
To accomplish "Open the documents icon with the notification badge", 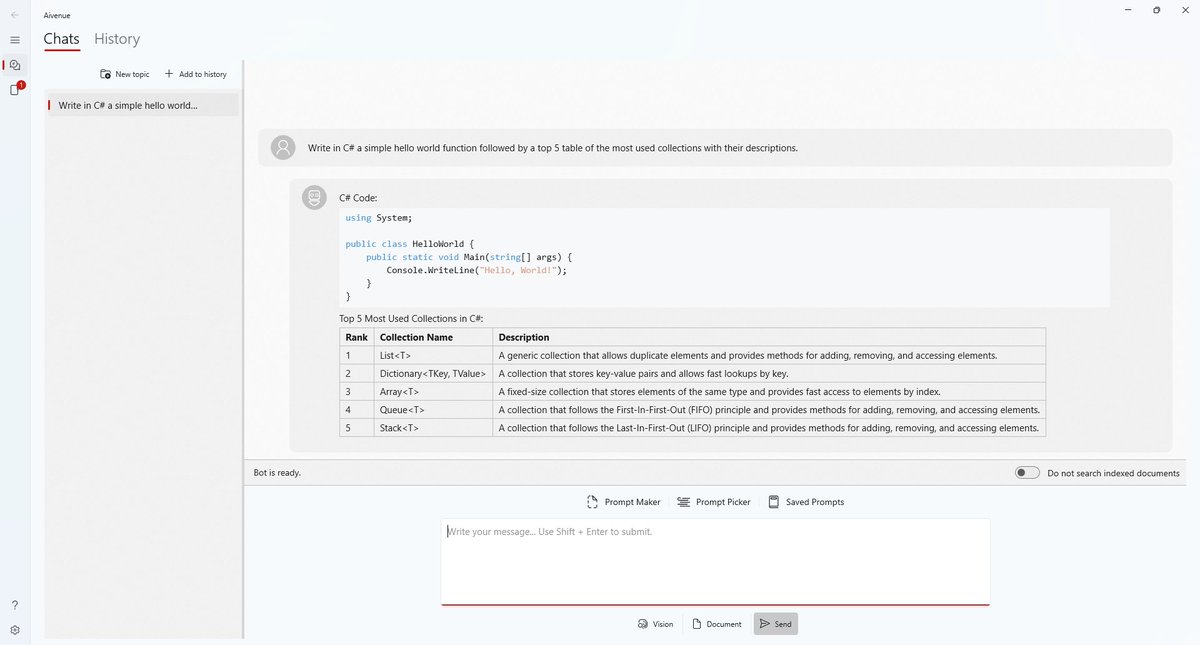I will point(14,90).
